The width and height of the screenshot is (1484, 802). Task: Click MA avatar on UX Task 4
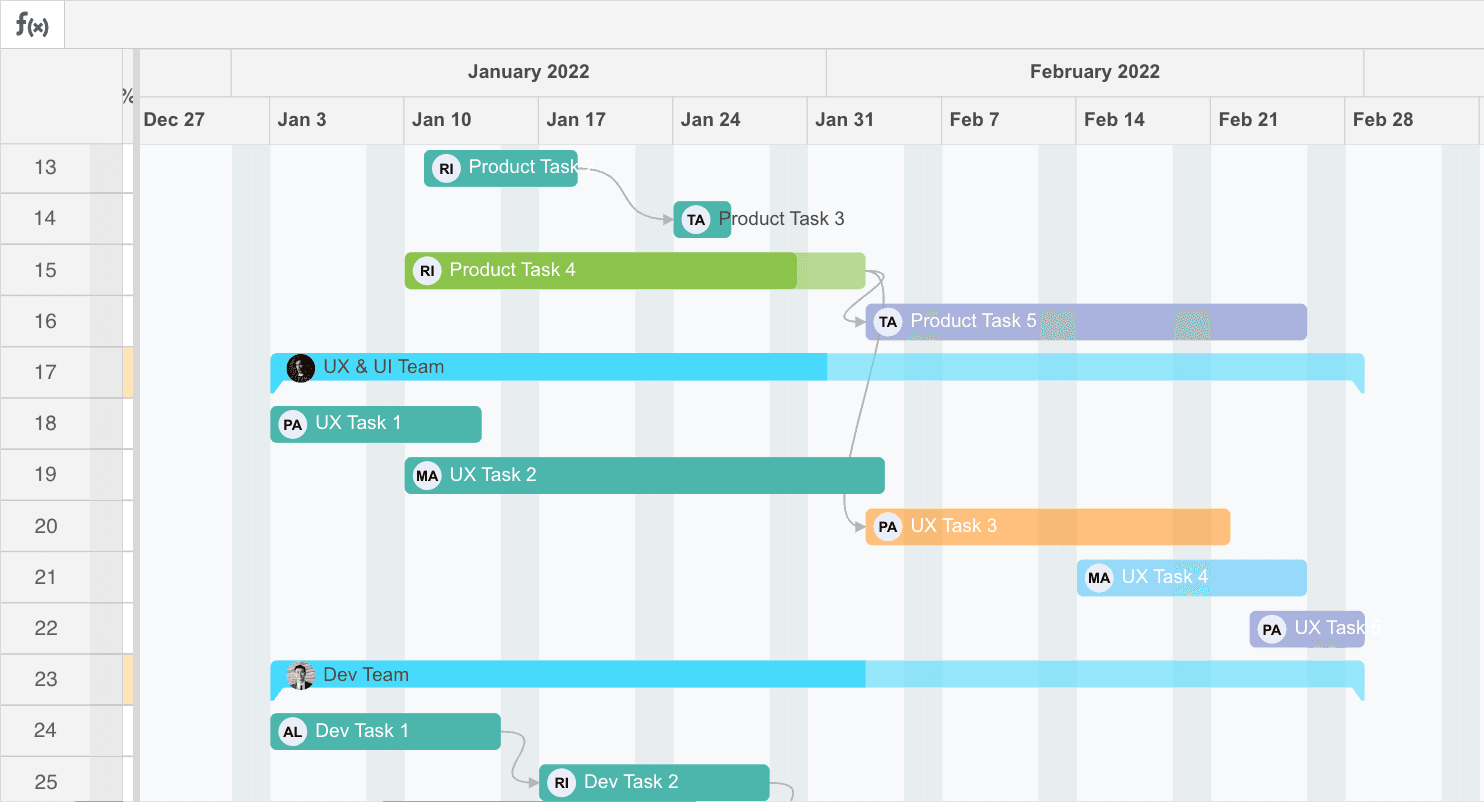point(1099,578)
